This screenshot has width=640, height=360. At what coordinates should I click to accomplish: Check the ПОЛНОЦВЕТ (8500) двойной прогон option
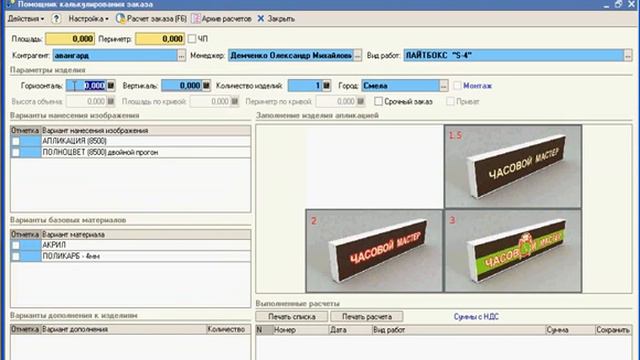tap(16, 152)
